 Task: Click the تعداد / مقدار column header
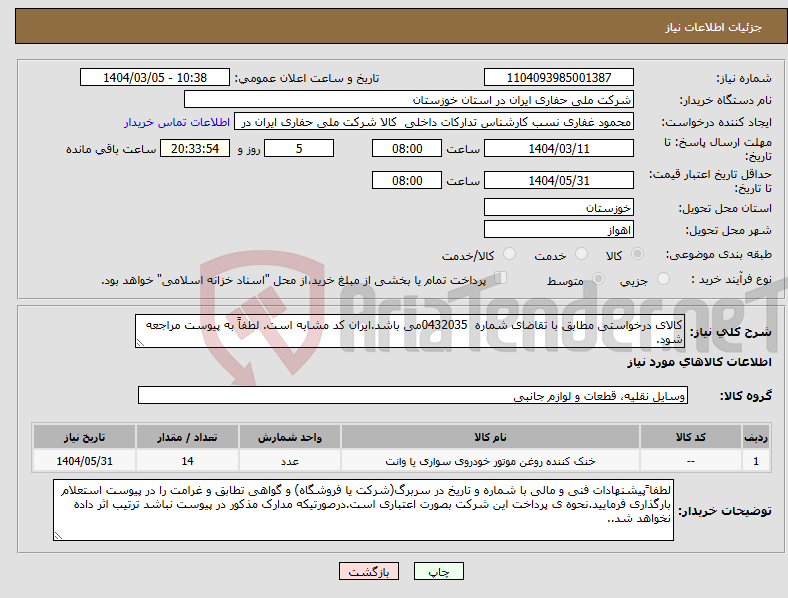tap(187, 437)
